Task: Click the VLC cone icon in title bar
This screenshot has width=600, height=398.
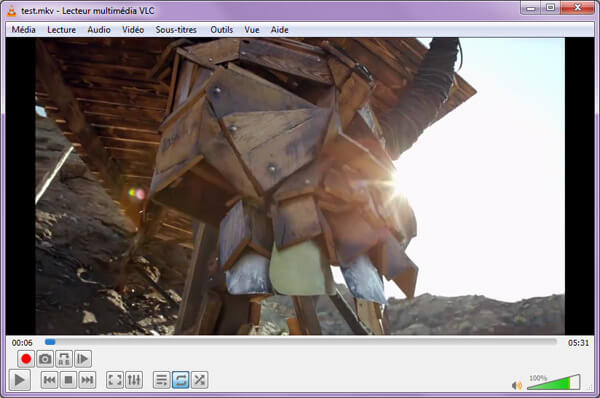Action: click(x=12, y=10)
